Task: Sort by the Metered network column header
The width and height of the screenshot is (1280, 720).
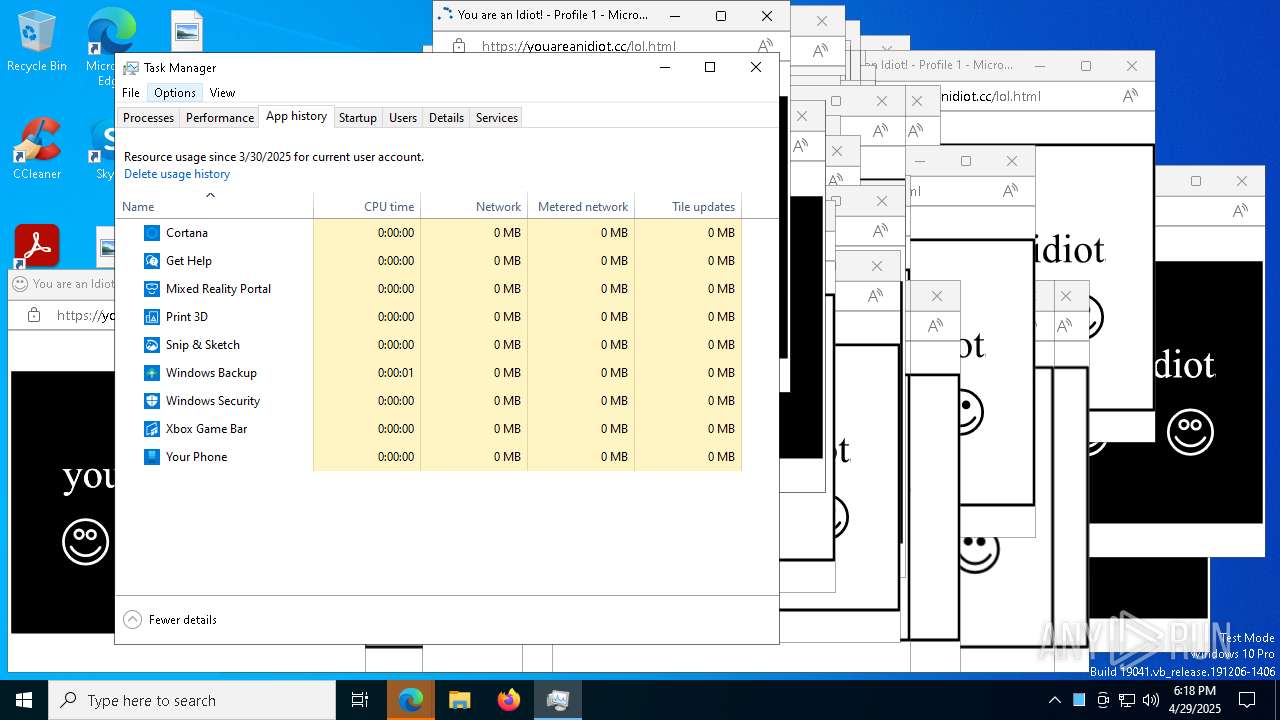Action: [581, 206]
